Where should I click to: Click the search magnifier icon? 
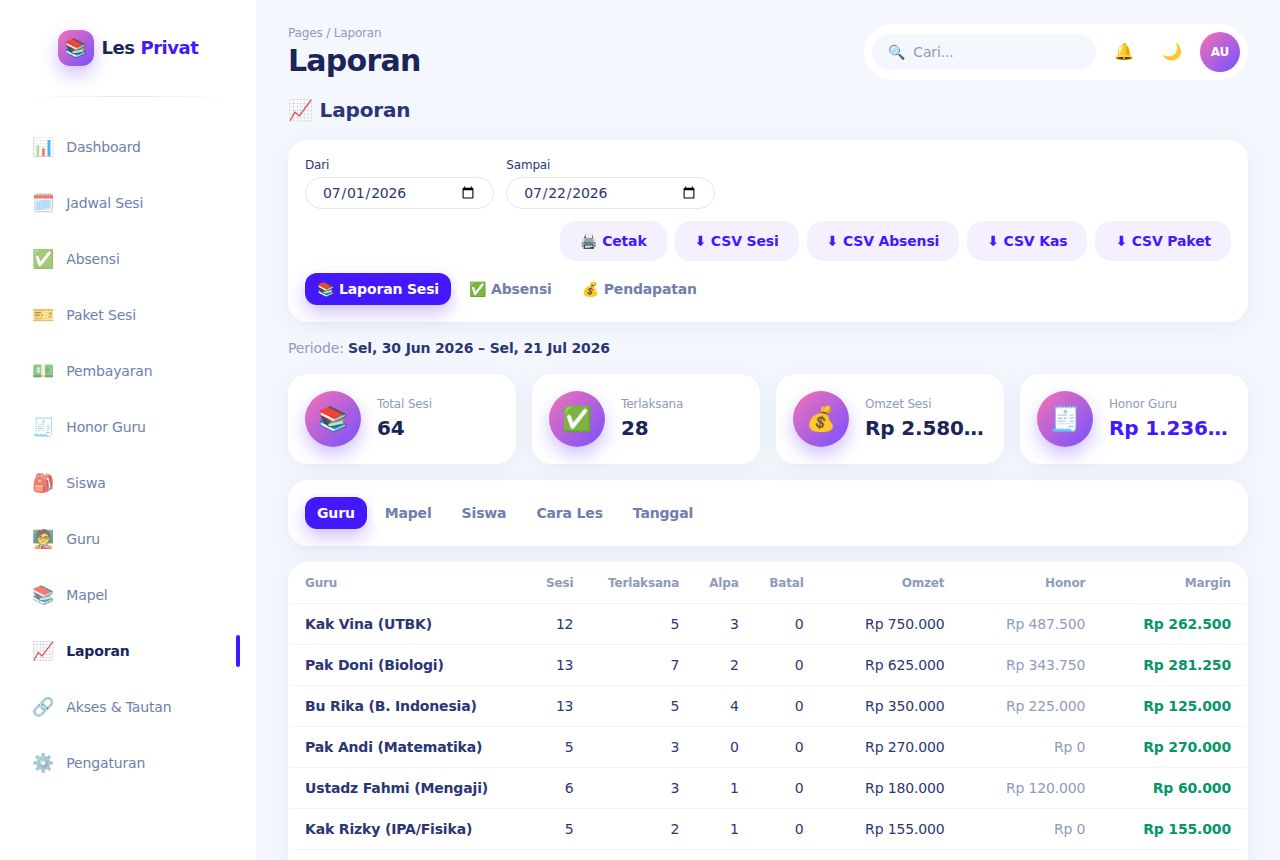896,52
